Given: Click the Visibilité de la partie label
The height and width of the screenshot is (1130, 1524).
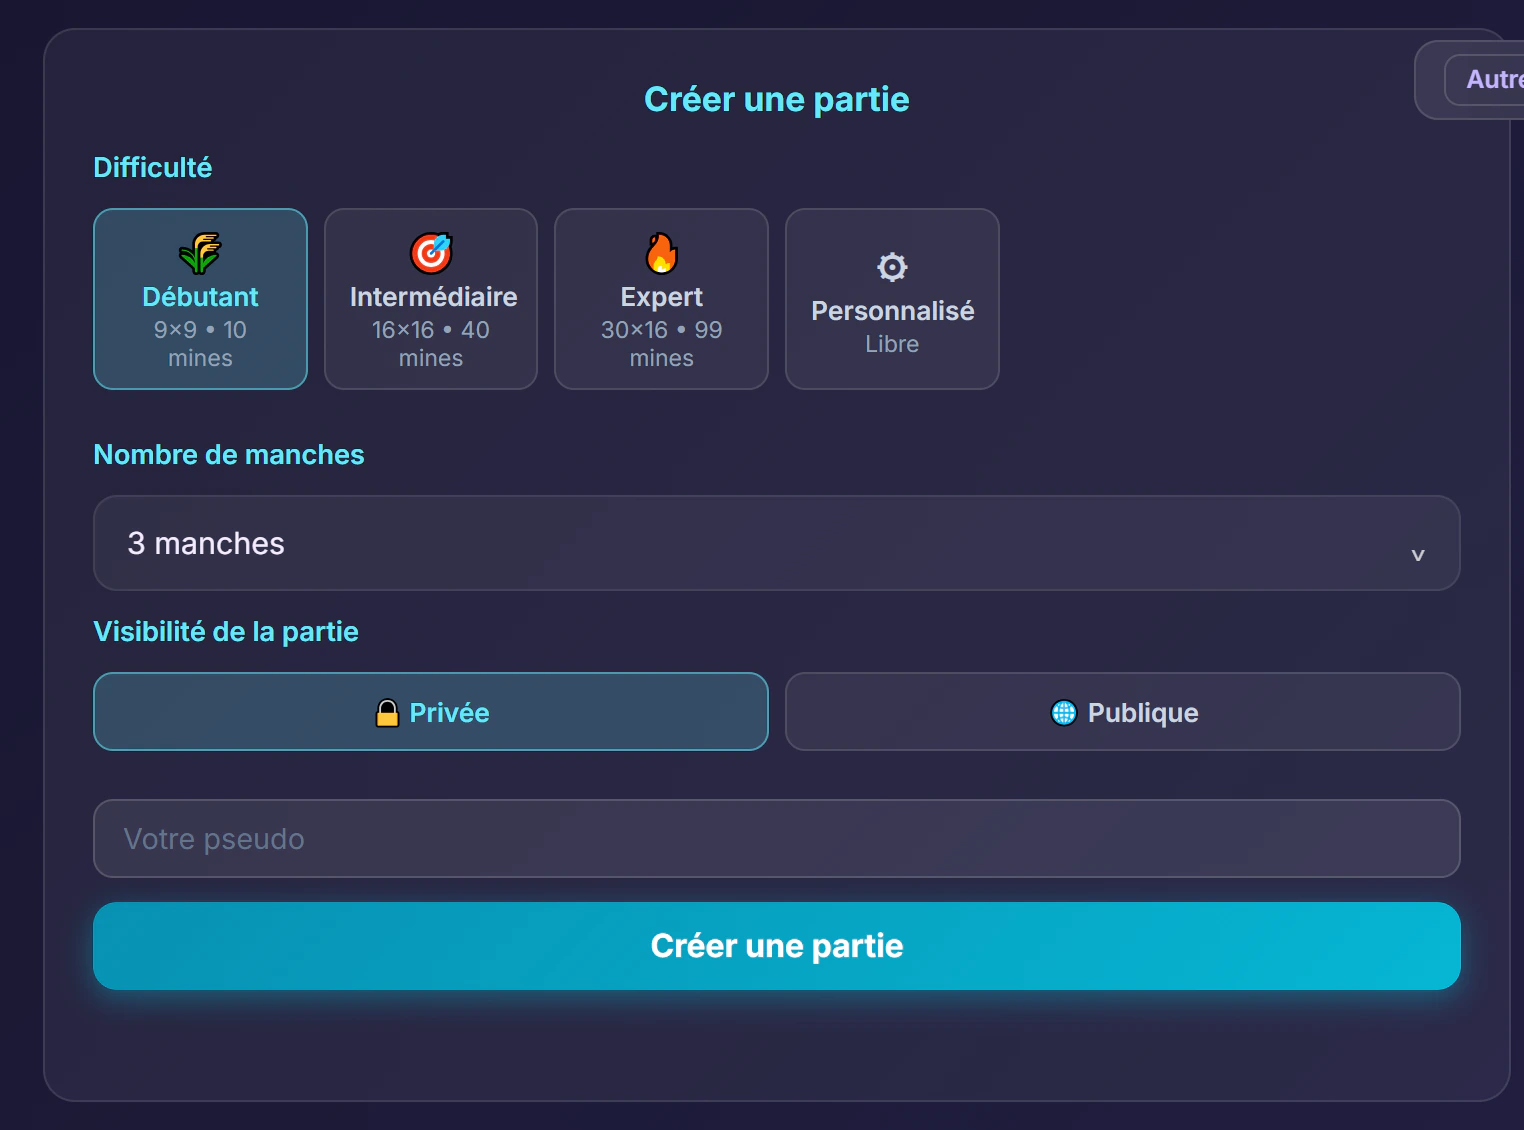Looking at the screenshot, I should [x=226, y=632].
